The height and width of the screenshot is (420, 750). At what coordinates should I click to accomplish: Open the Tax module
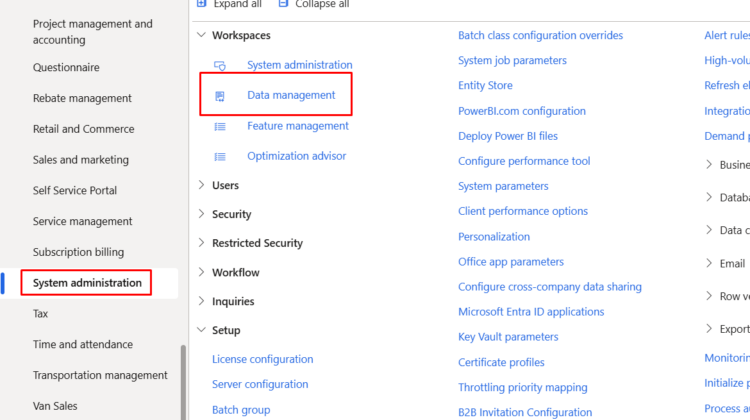(x=40, y=314)
